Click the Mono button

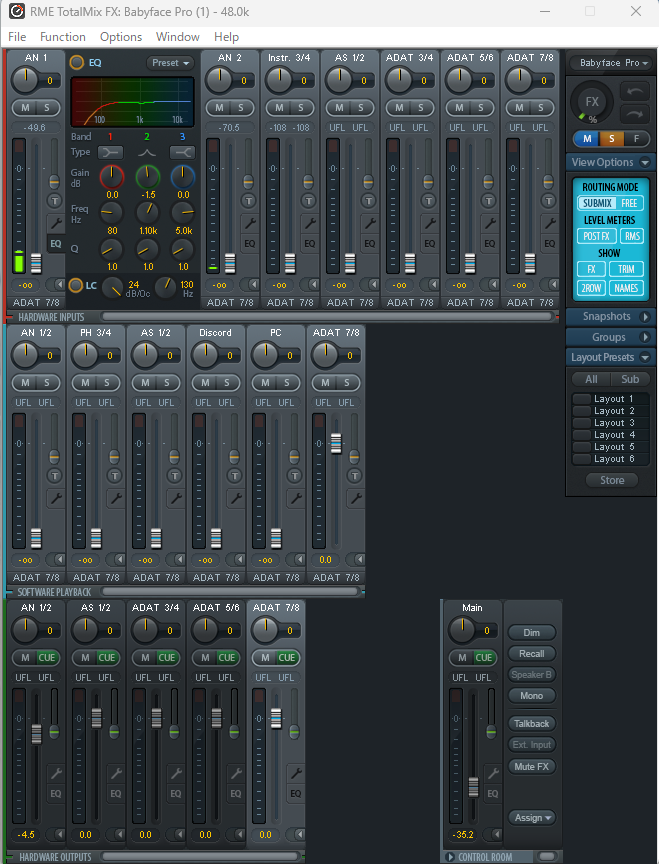[532, 695]
